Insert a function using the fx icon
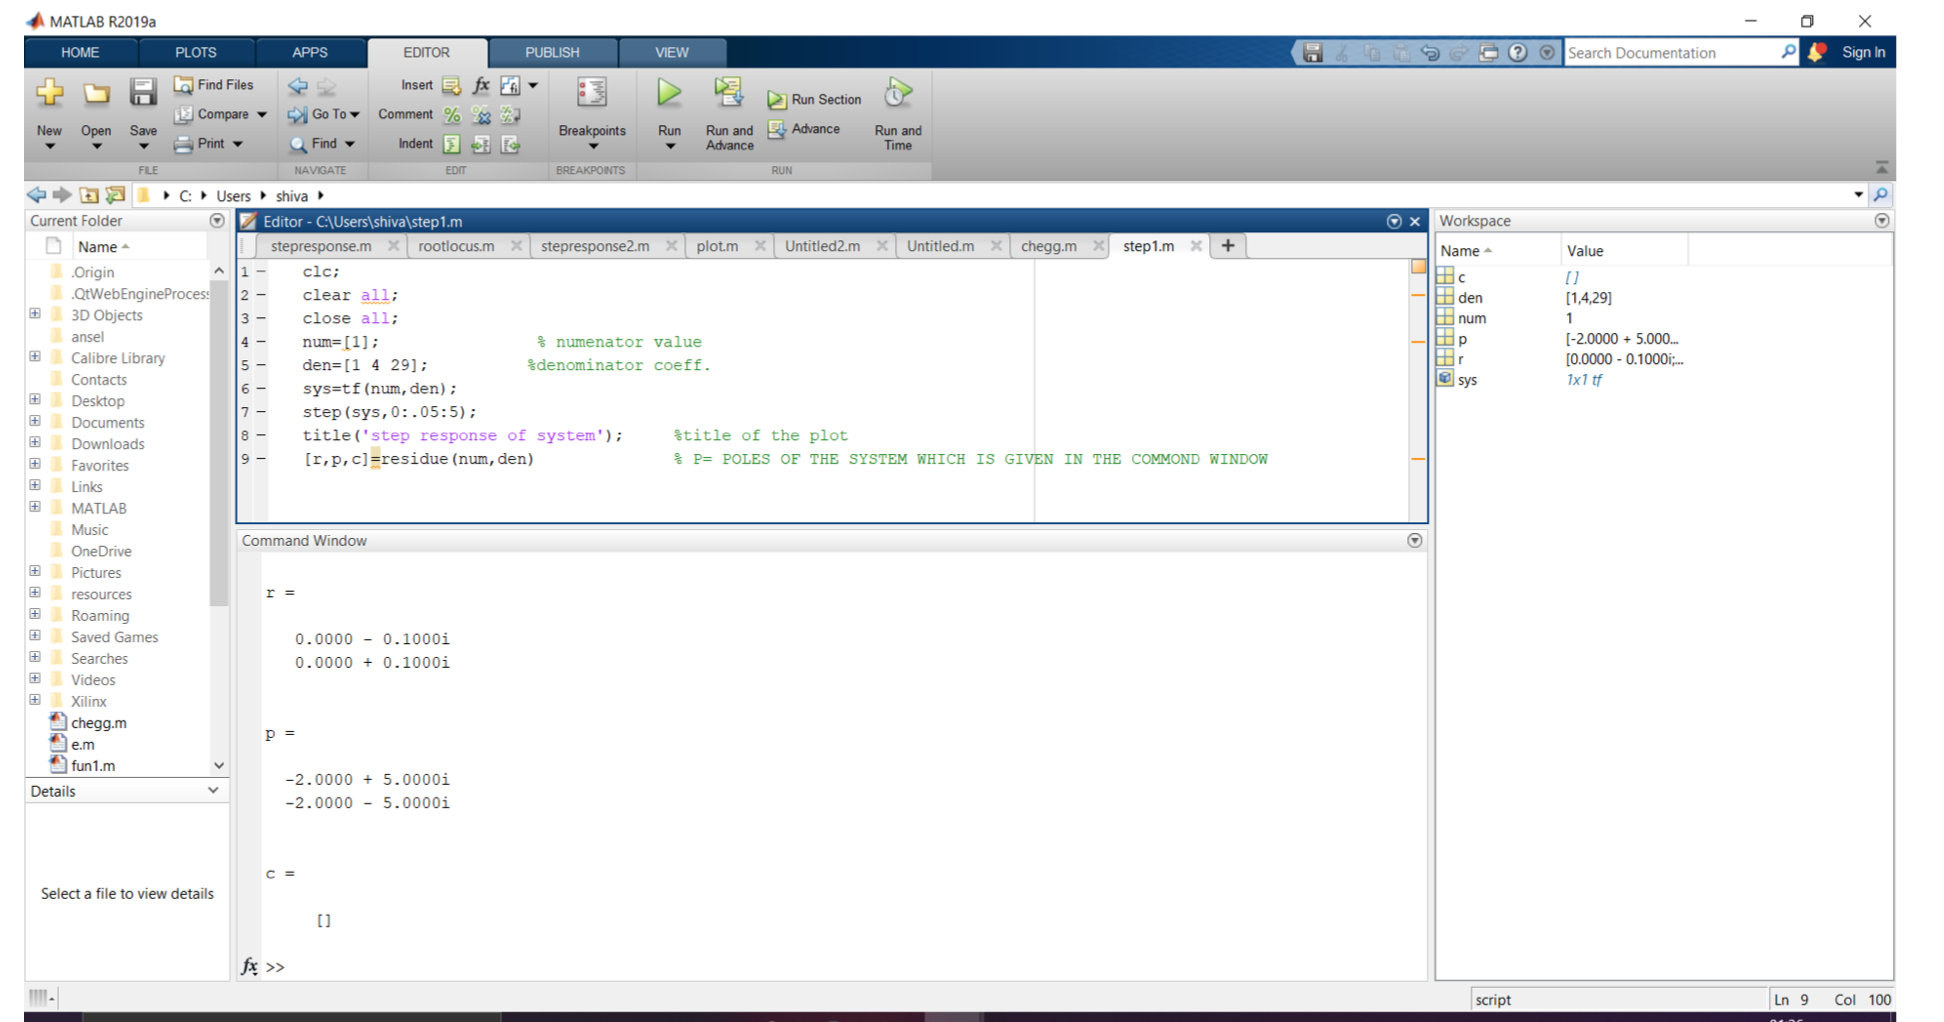The width and height of the screenshot is (1944, 1022). point(481,85)
